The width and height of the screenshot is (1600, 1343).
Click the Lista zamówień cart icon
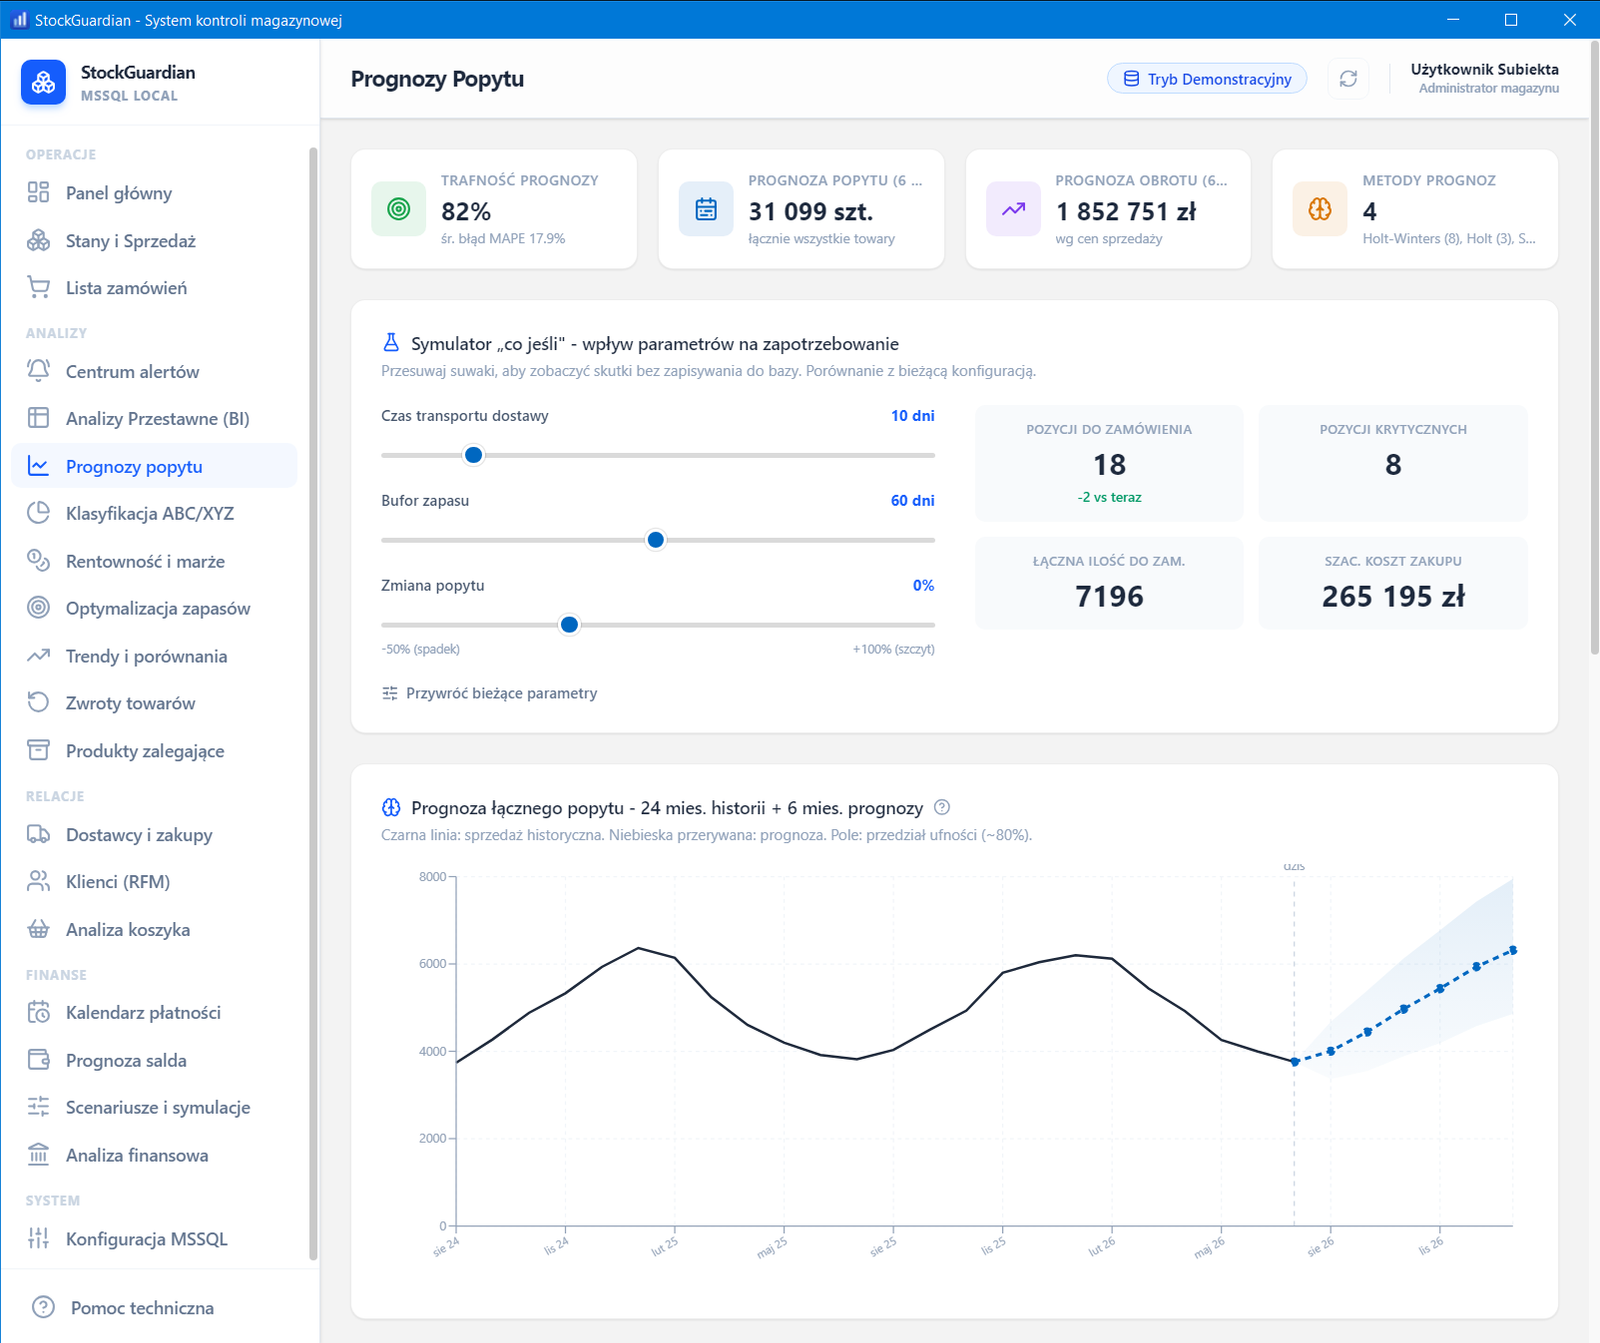[x=38, y=287]
